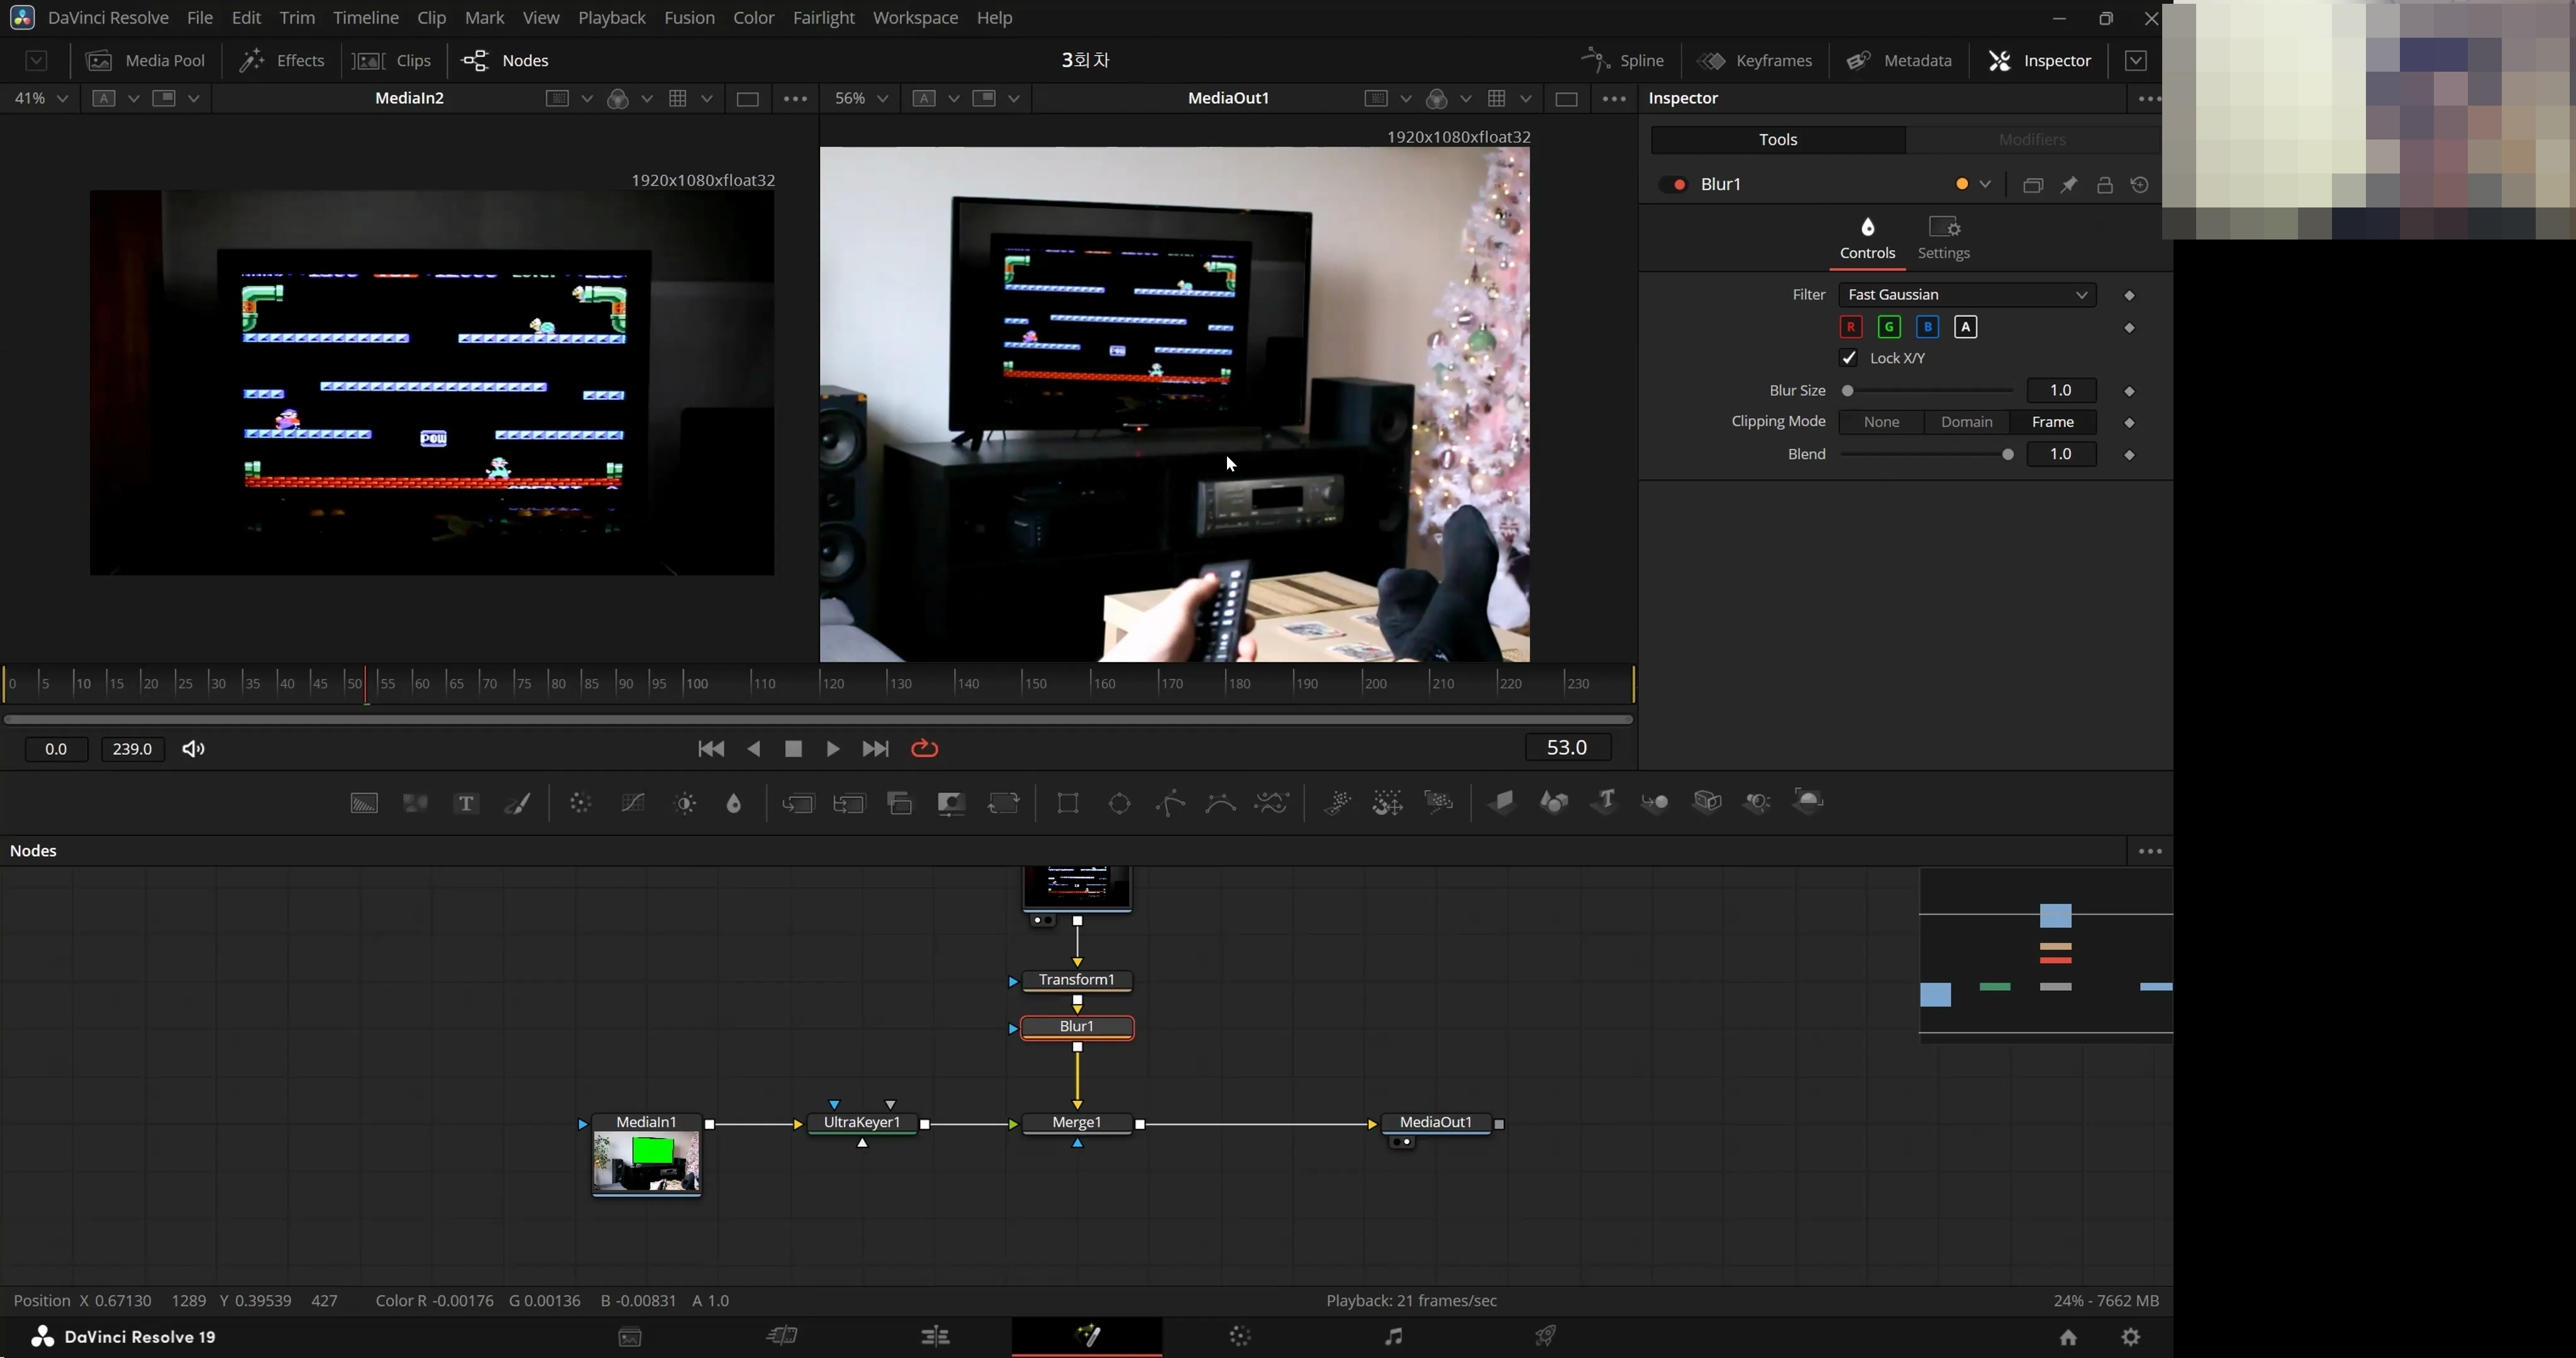Add an Image Plane 3D node
This screenshot has height=1358, width=2576.
[x=1502, y=803]
